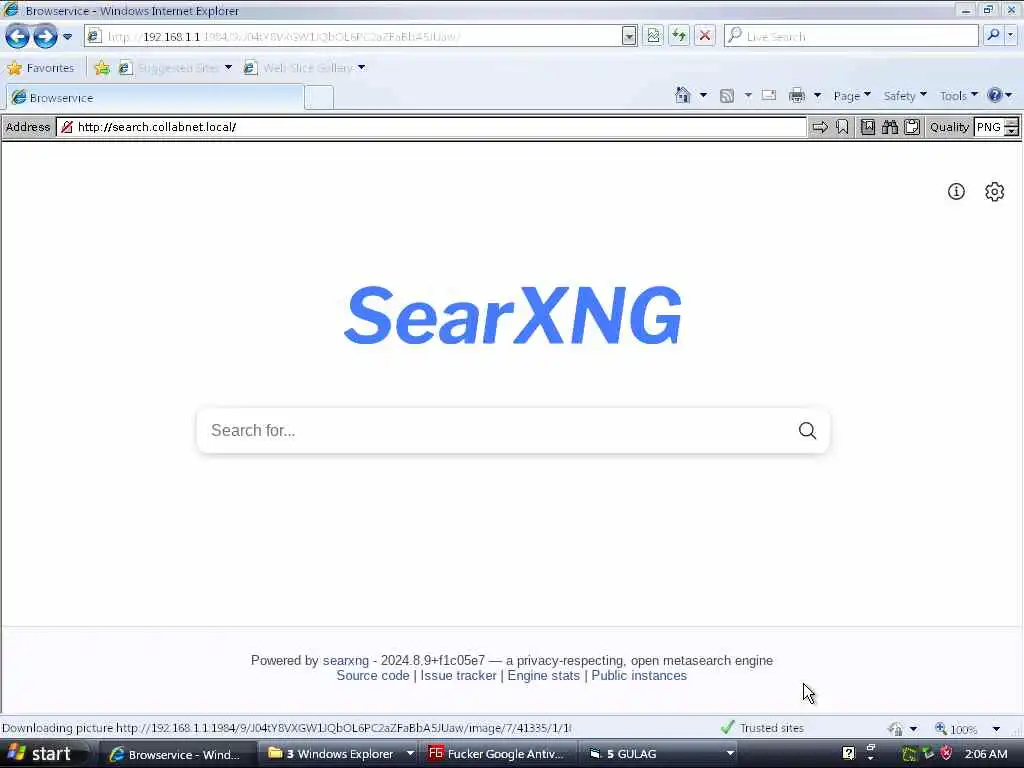Open the Public instances link
The width and height of the screenshot is (1024, 768).
[x=639, y=676]
